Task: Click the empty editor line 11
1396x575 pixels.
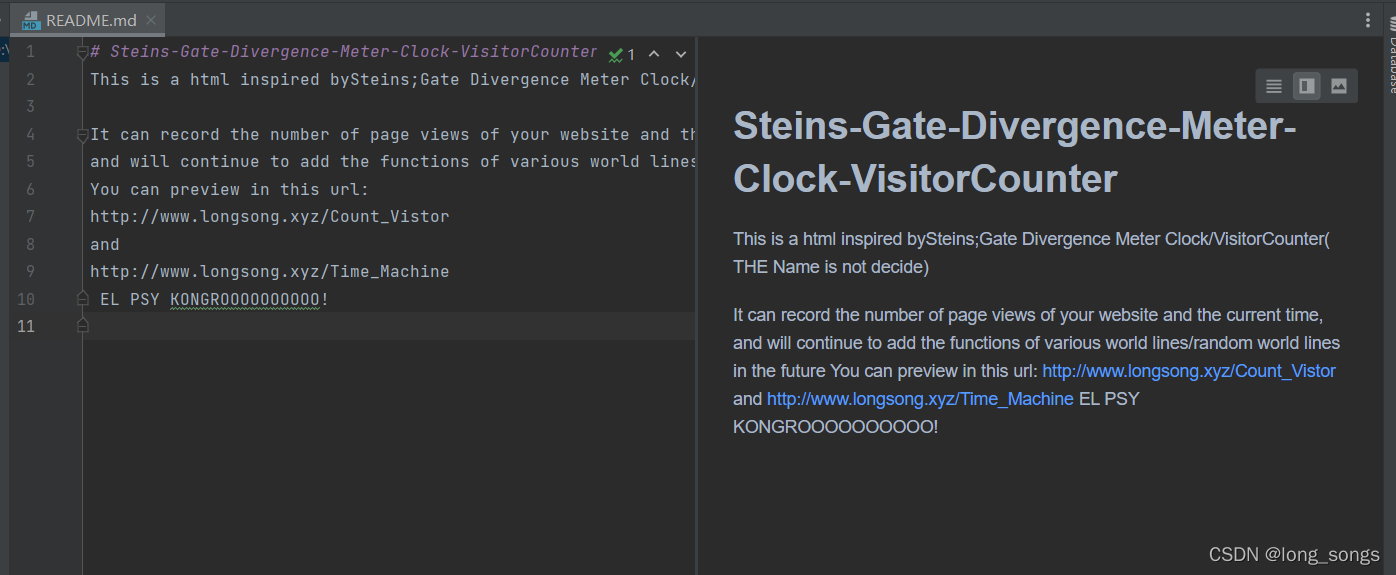Action: pos(390,326)
